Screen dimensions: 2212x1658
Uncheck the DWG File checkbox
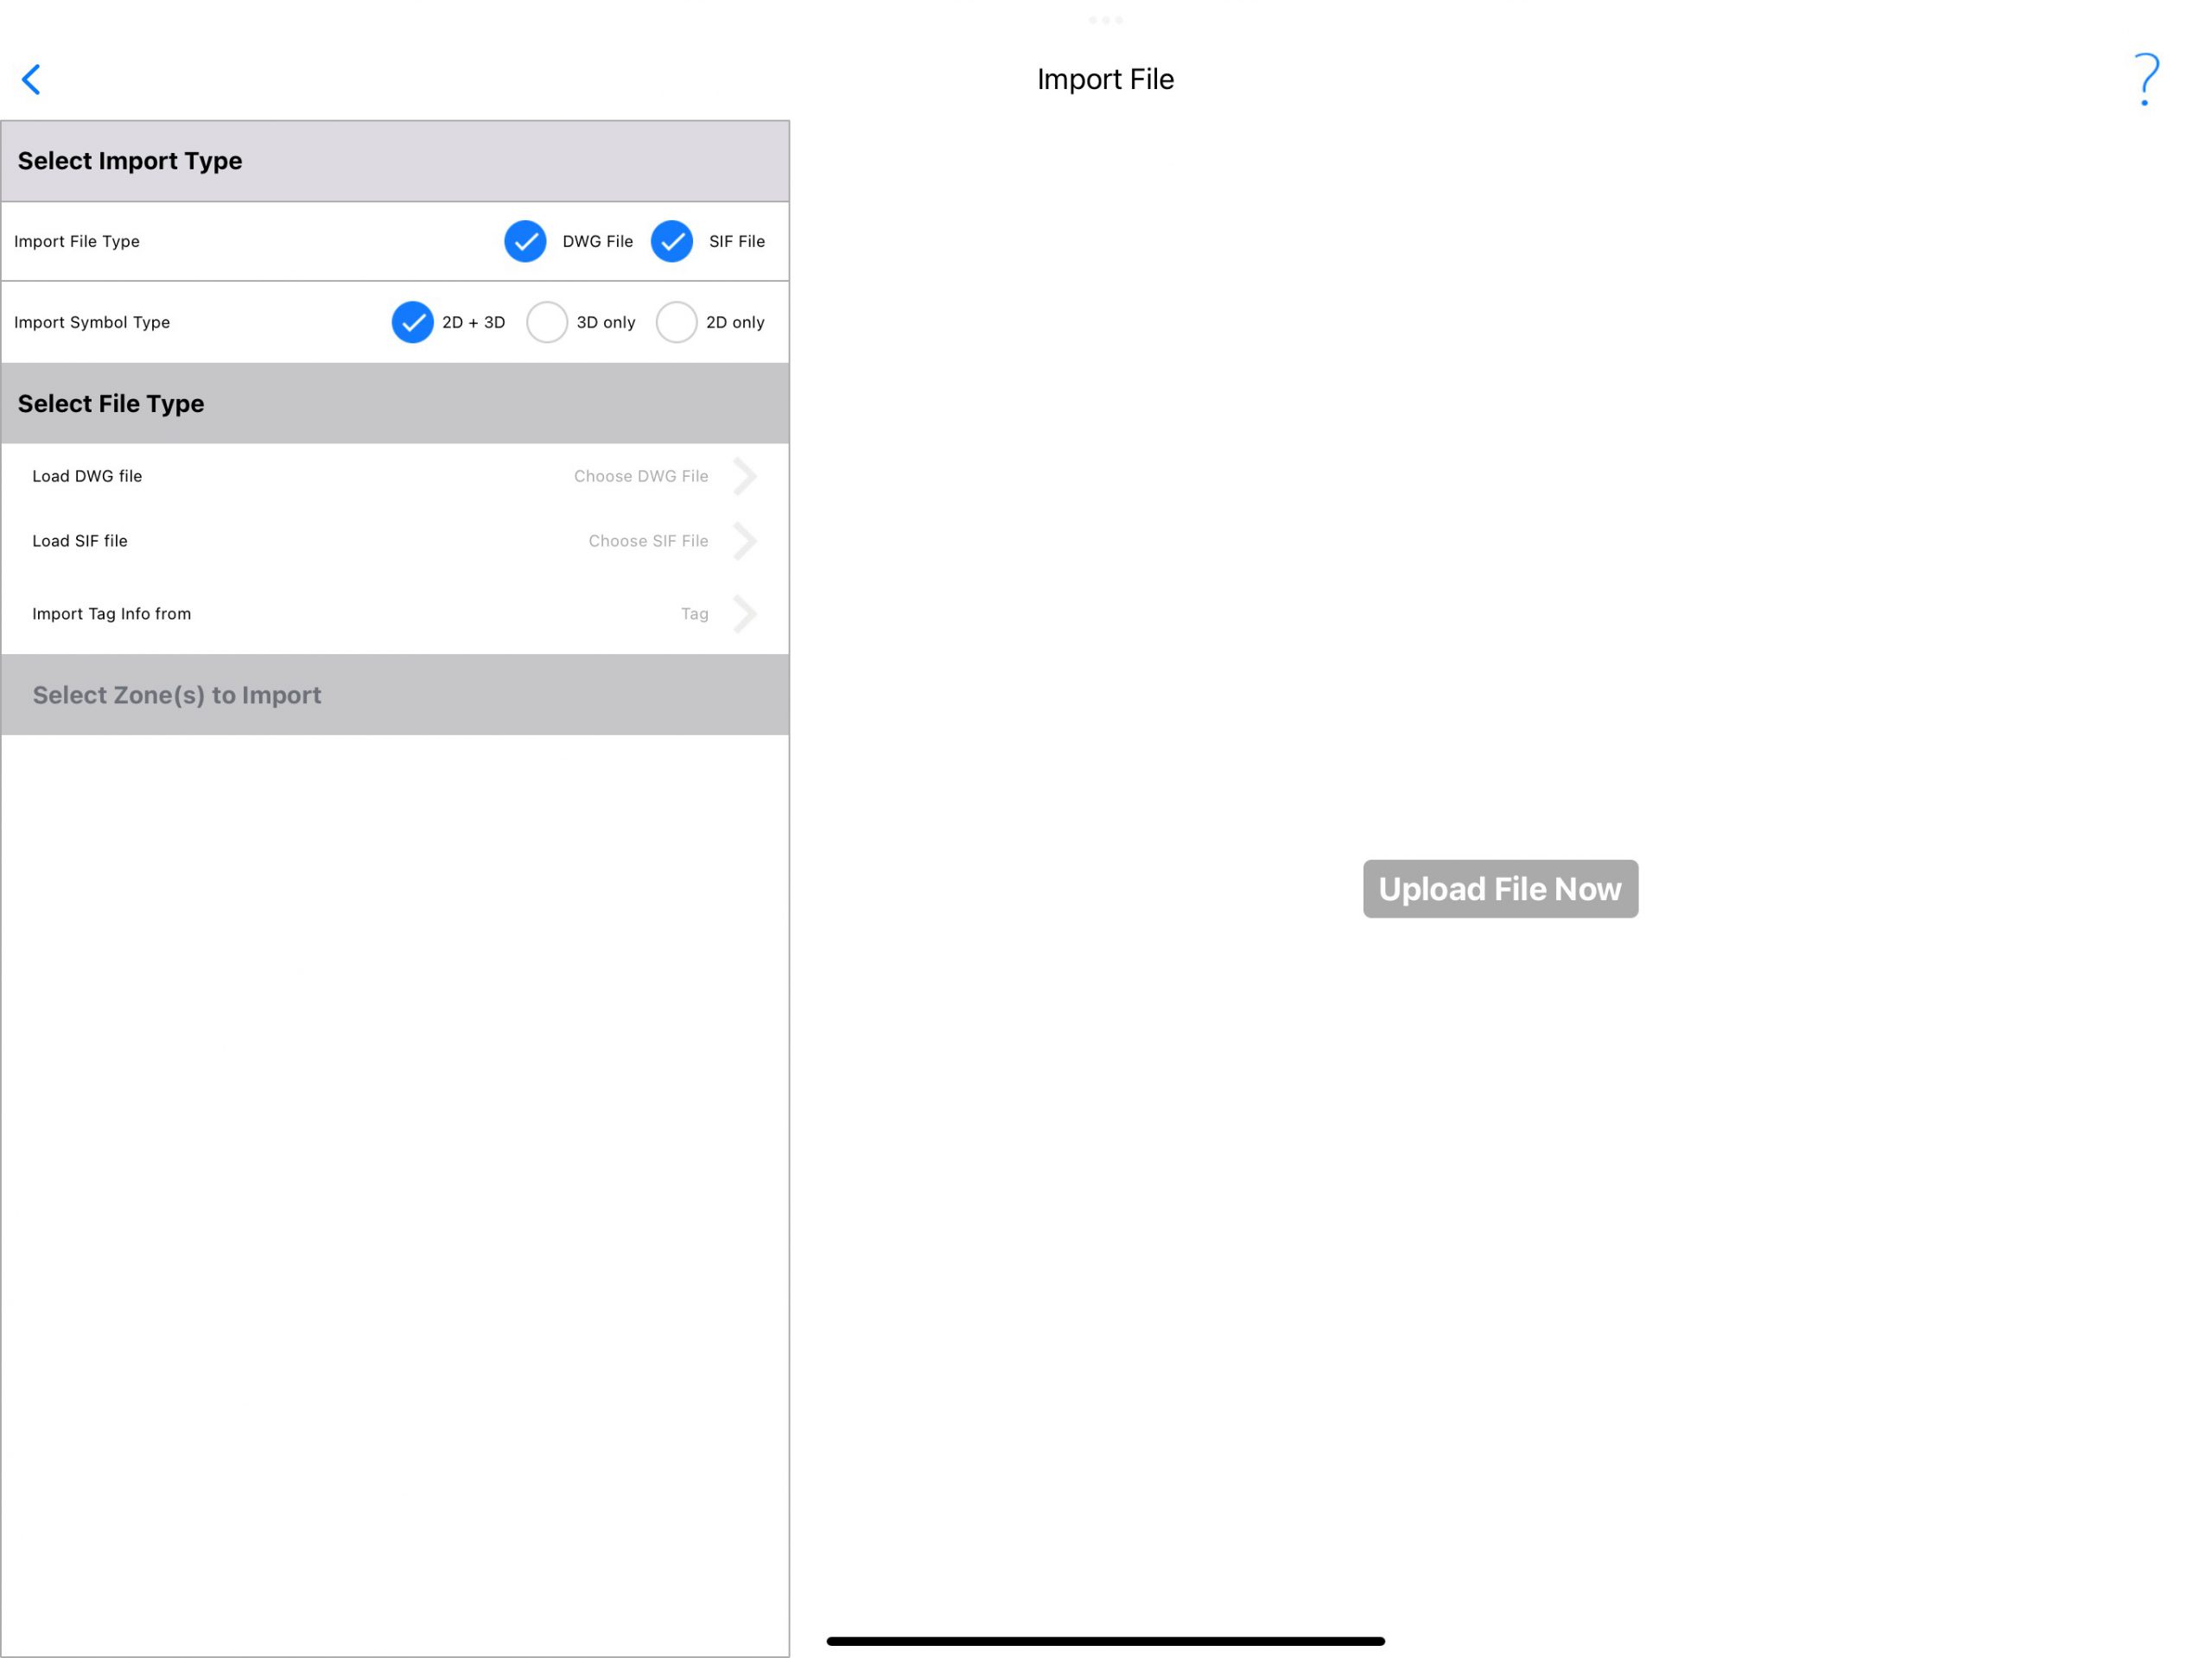pos(525,241)
